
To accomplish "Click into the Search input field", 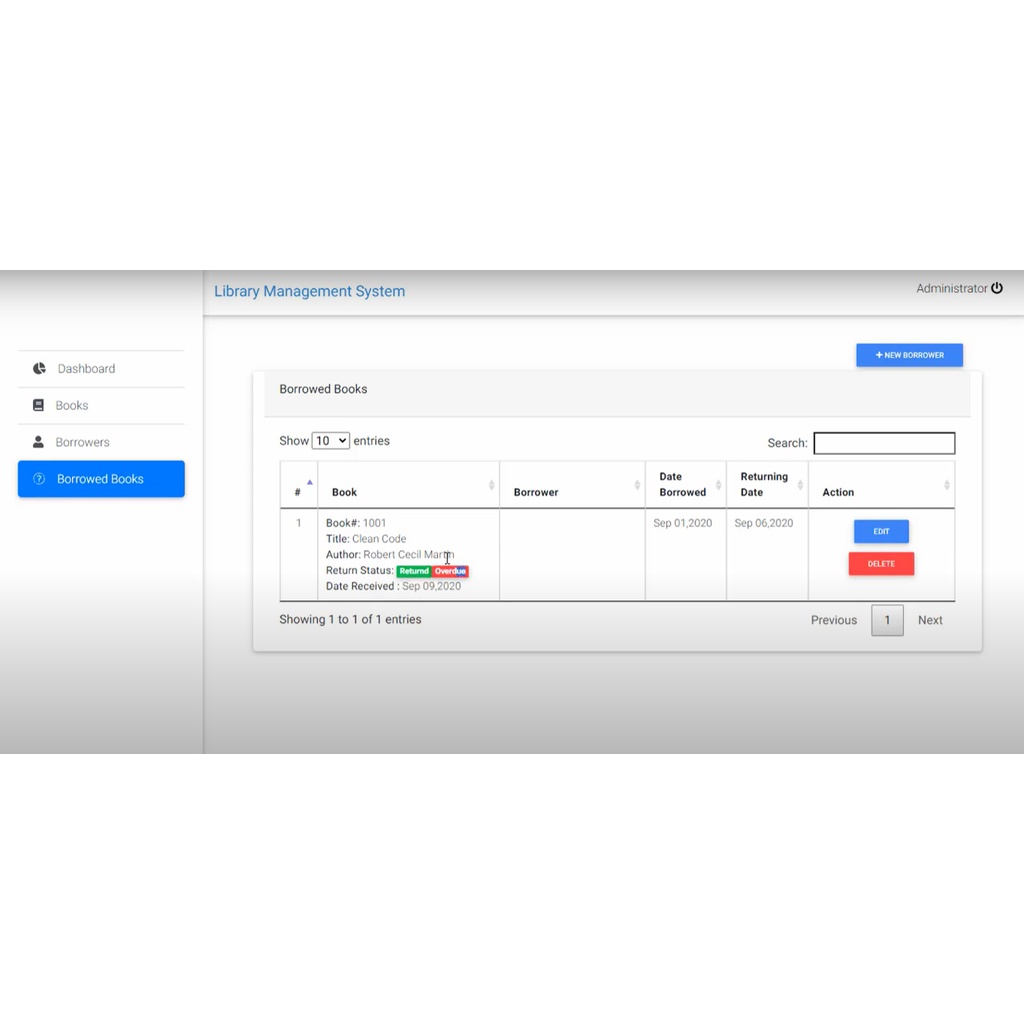I will tap(884, 443).
